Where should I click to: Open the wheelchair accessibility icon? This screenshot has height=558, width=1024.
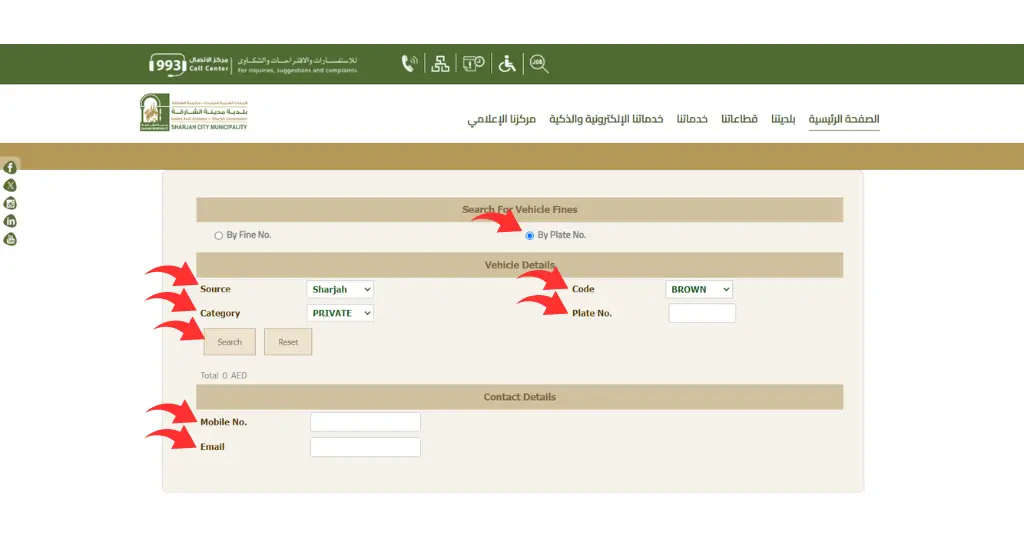click(507, 63)
